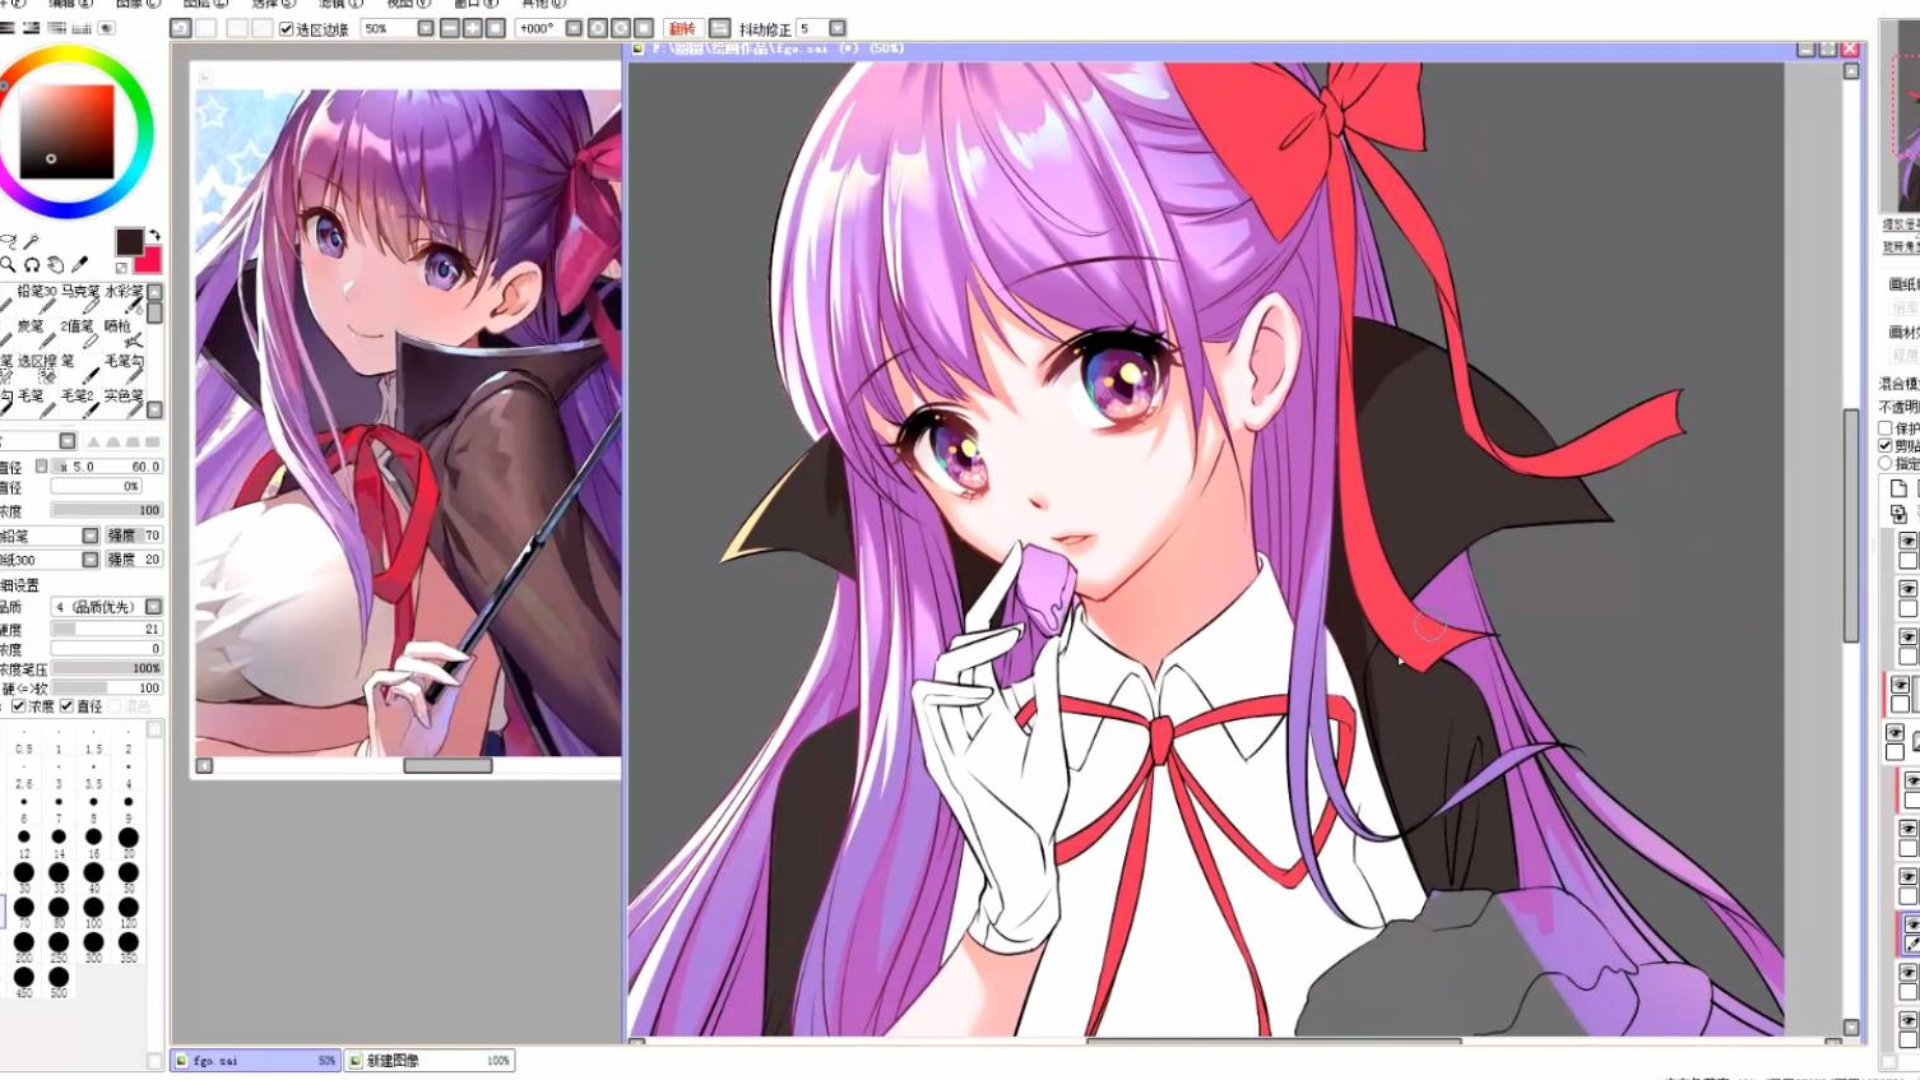This screenshot has width=1920, height=1080.
Task: Click the dark foreground color swatch
Action: click(x=129, y=241)
